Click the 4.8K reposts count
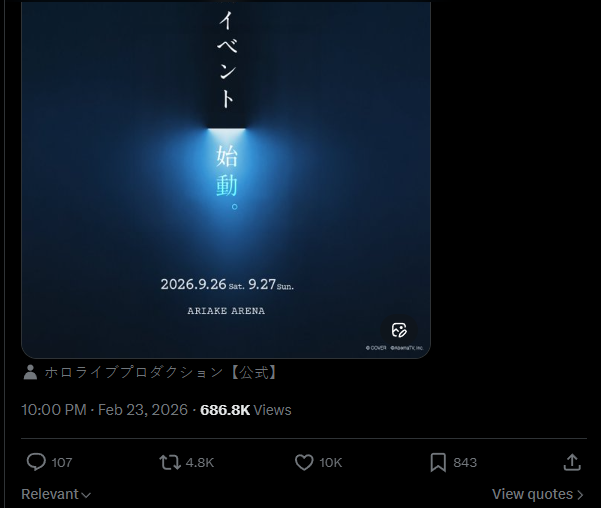 coord(200,463)
